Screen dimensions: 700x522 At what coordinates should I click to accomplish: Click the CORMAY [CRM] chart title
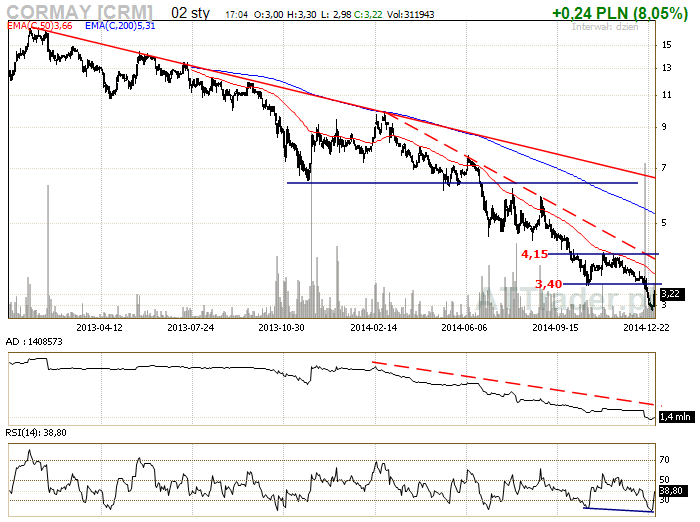coord(79,12)
